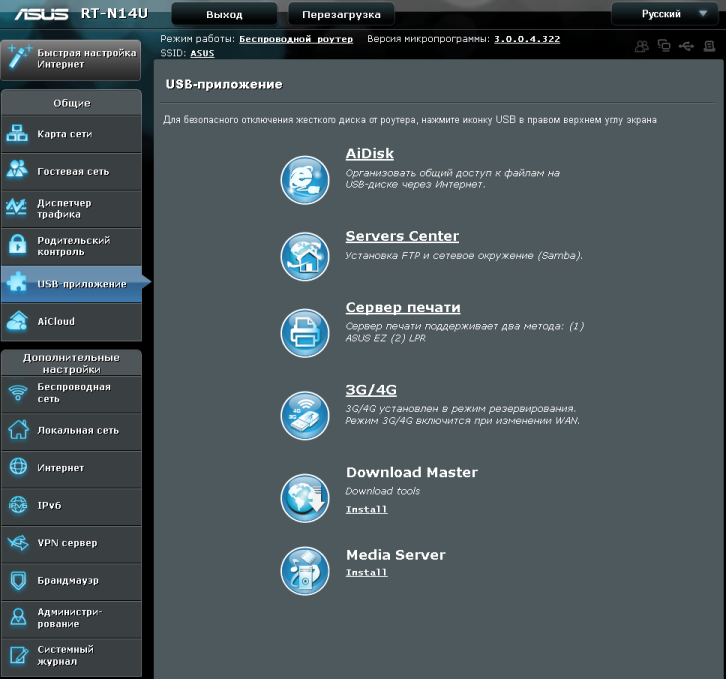Click the USB-приложение page heading
Viewport: 726px width, 679px height.
click(x=224, y=84)
